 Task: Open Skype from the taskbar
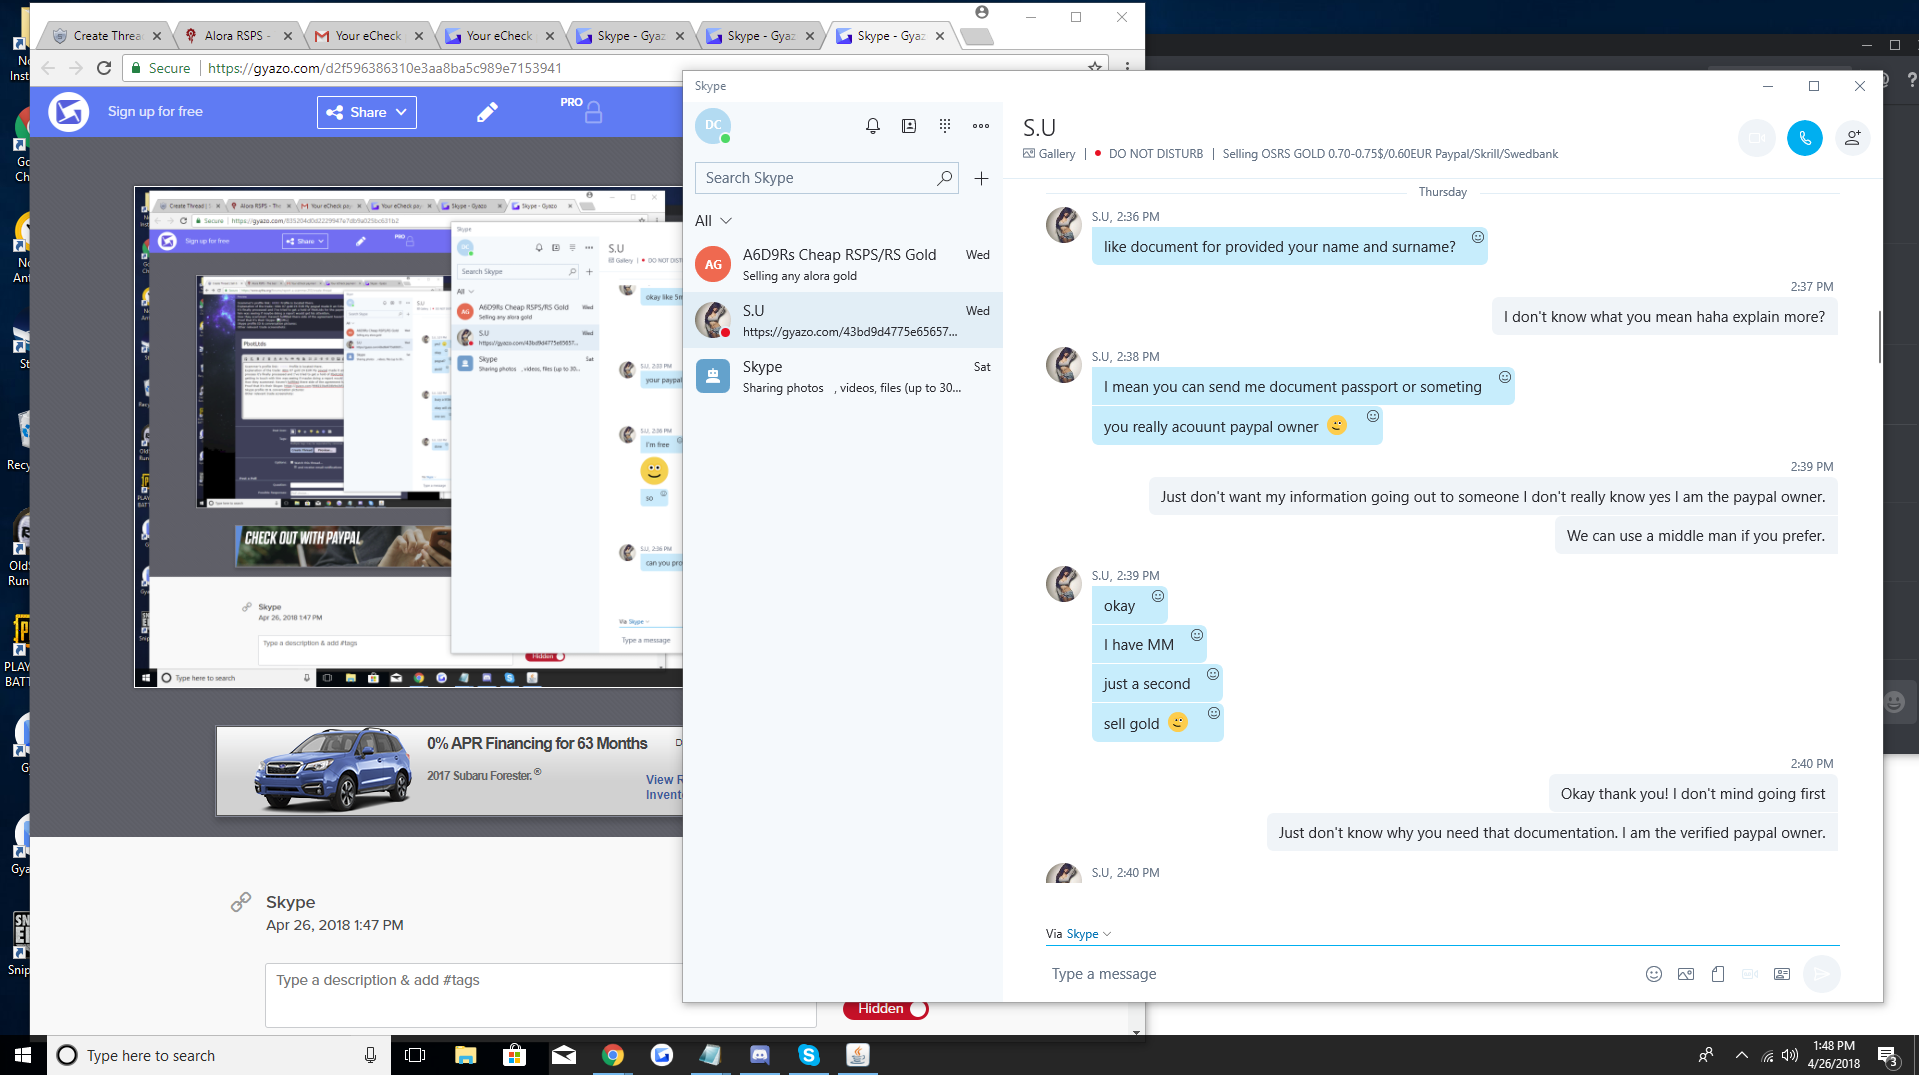point(809,1055)
